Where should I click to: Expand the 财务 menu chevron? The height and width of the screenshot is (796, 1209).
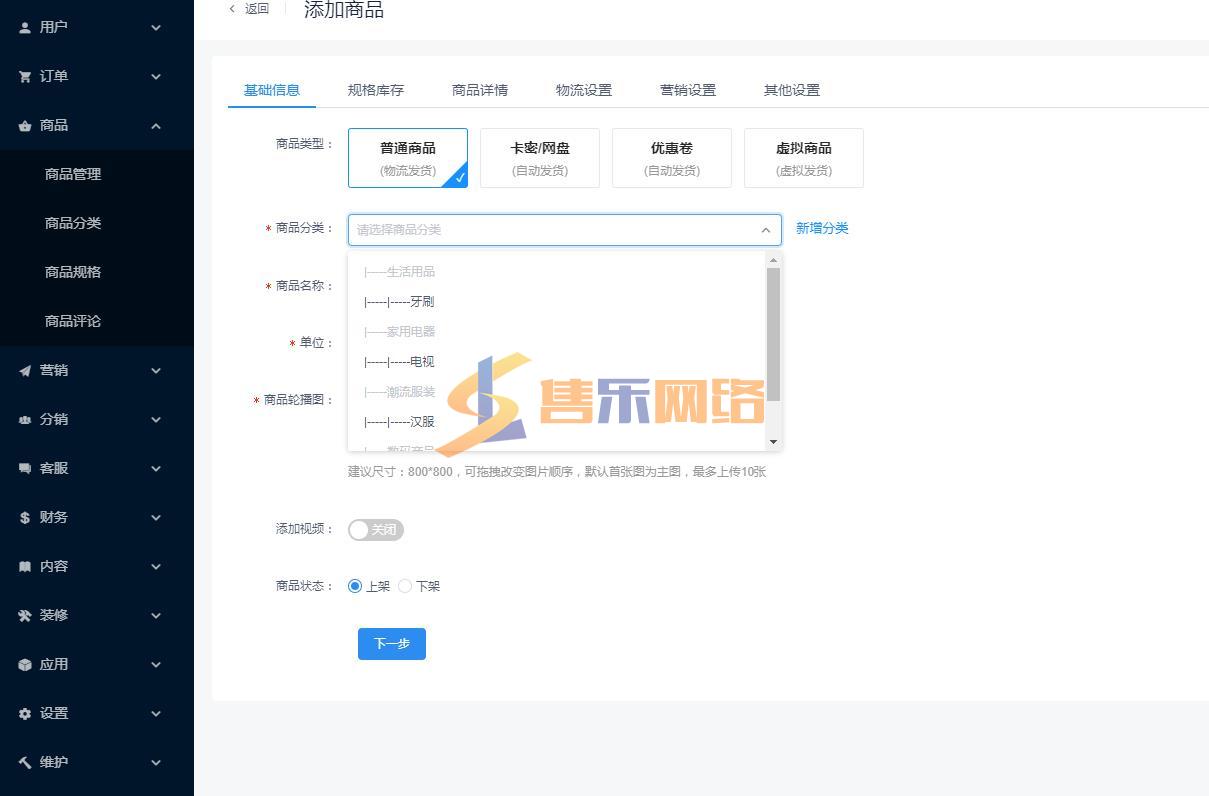[x=156, y=518]
